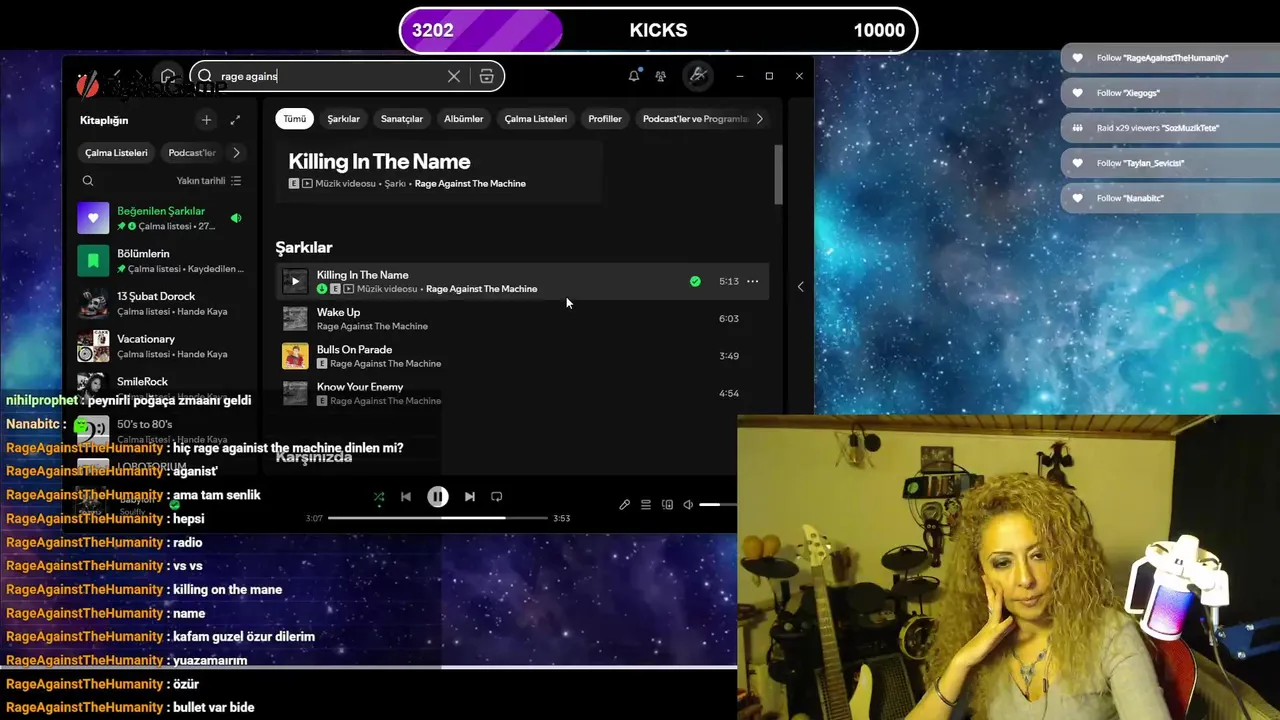Open the Friend Activity people icon
This screenshot has height=720, width=1280.
[661, 76]
